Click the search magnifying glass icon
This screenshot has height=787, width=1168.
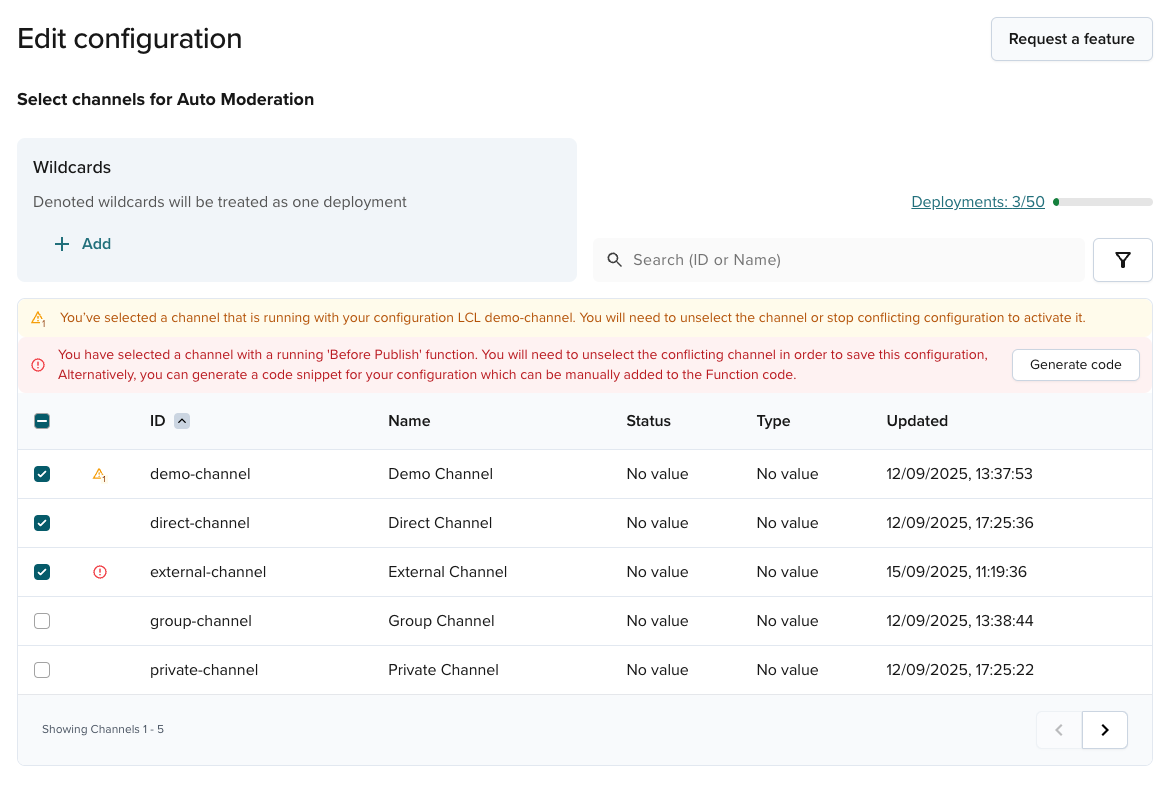pos(614,259)
